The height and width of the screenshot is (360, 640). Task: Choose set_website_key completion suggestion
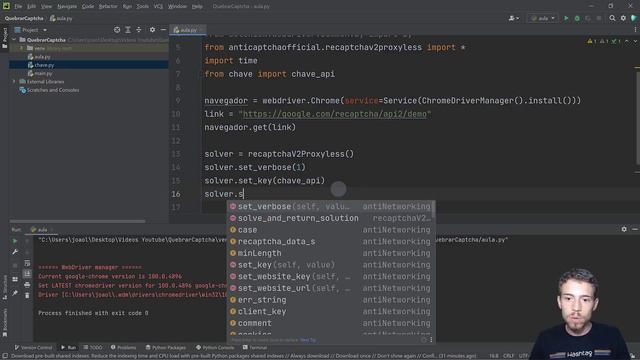click(x=331, y=277)
